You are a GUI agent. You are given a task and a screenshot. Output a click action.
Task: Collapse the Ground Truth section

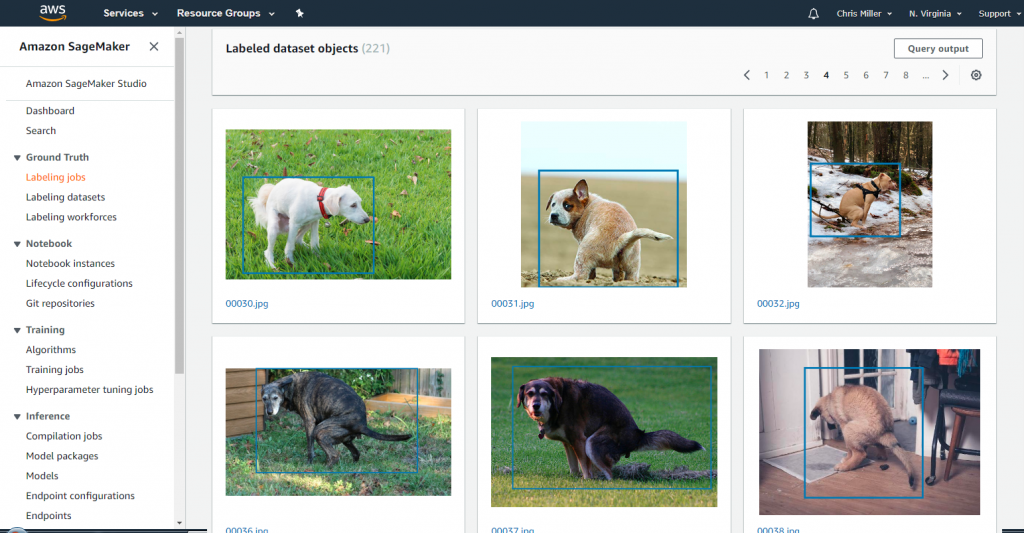point(17,157)
